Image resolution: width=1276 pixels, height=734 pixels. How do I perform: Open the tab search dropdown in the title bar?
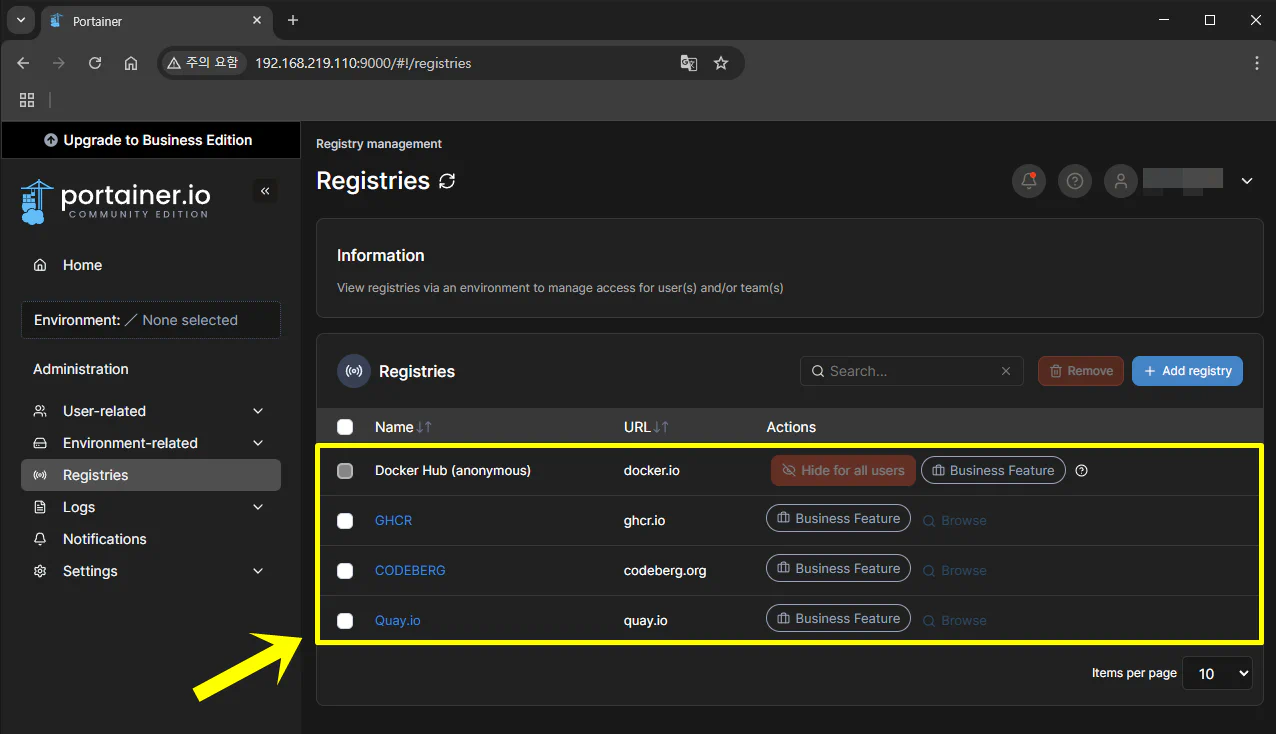coord(20,20)
